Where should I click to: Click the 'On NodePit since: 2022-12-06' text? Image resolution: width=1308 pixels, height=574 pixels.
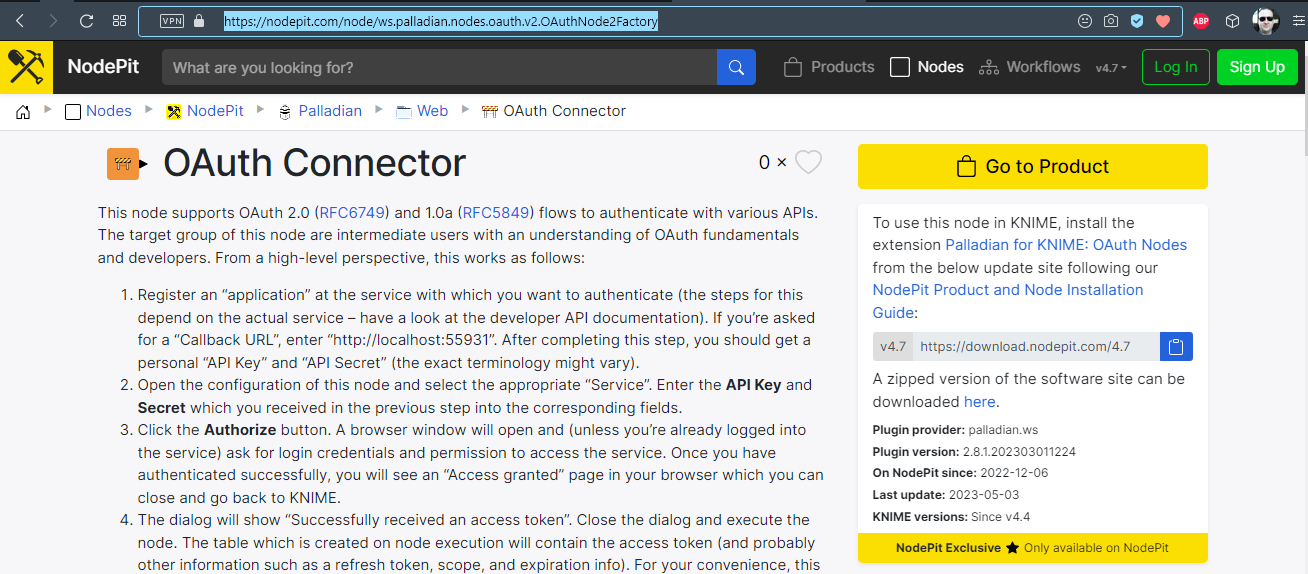coord(958,473)
